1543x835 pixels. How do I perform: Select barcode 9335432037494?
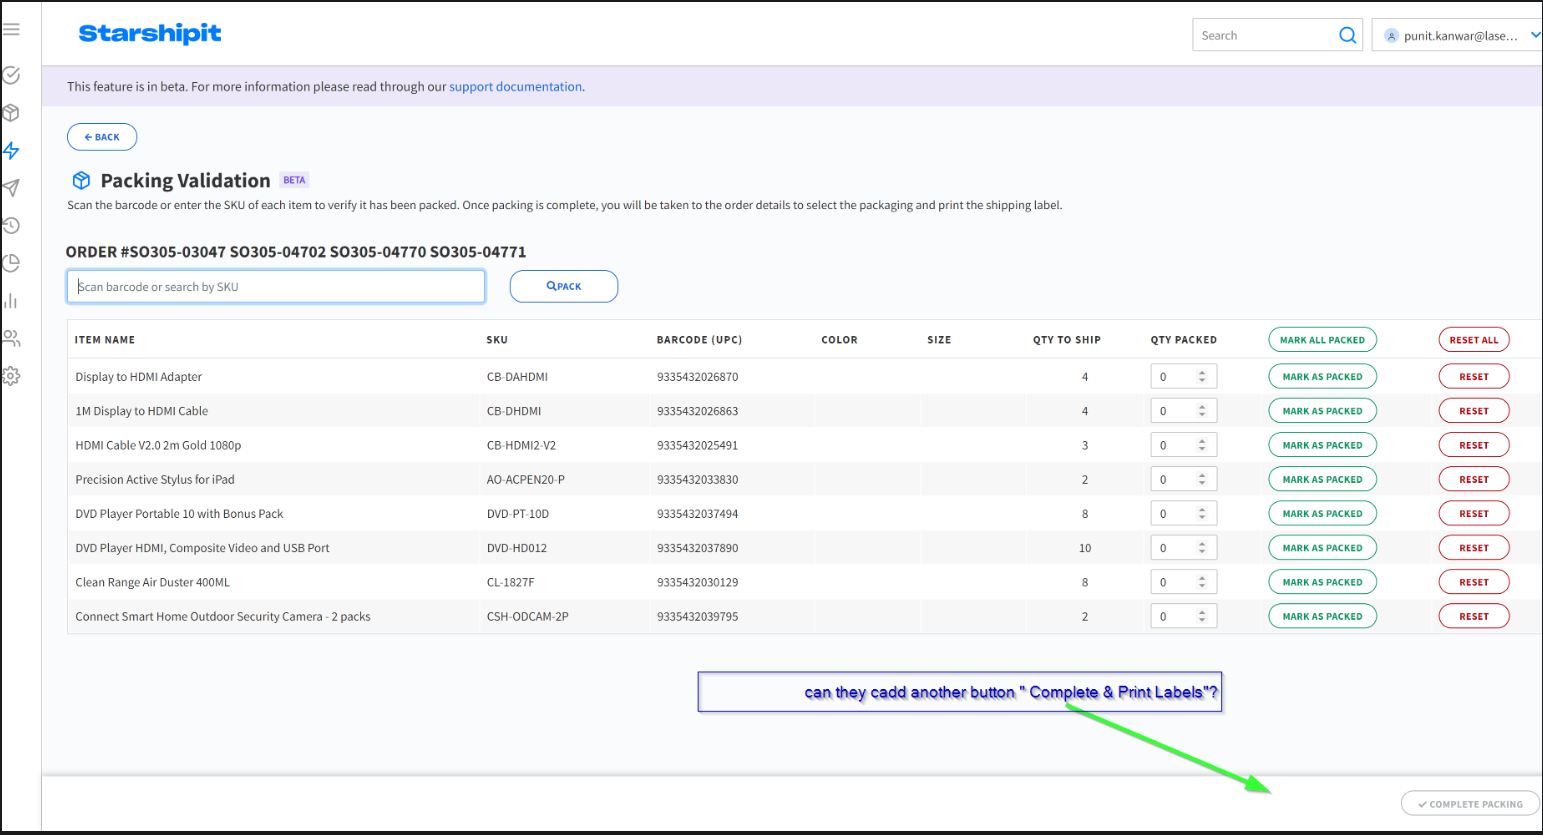698,514
